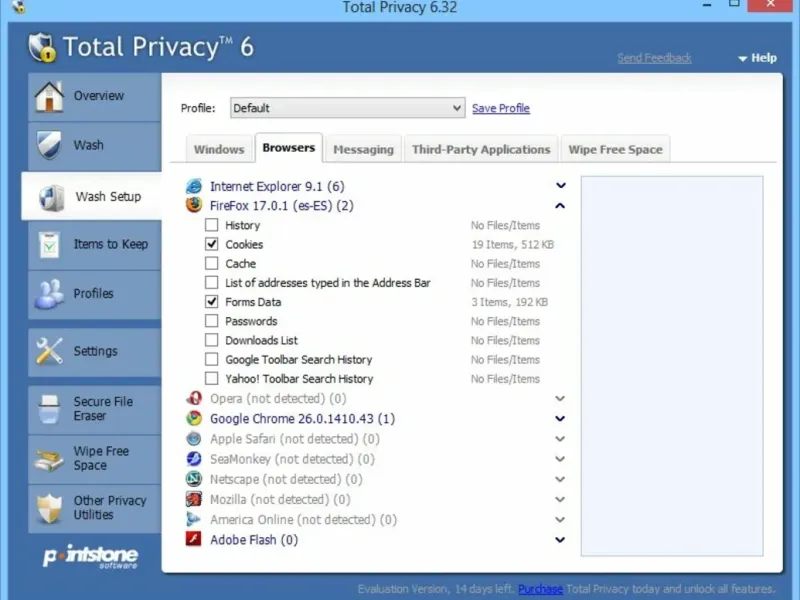Click the Mozilla dinosaur icon

click(x=194, y=499)
